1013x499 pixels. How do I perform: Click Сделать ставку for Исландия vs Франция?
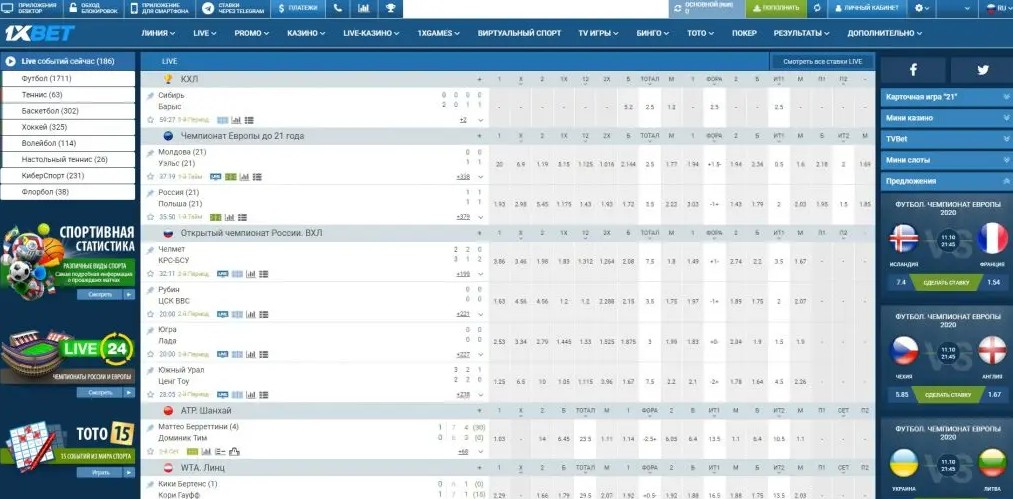point(946,282)
